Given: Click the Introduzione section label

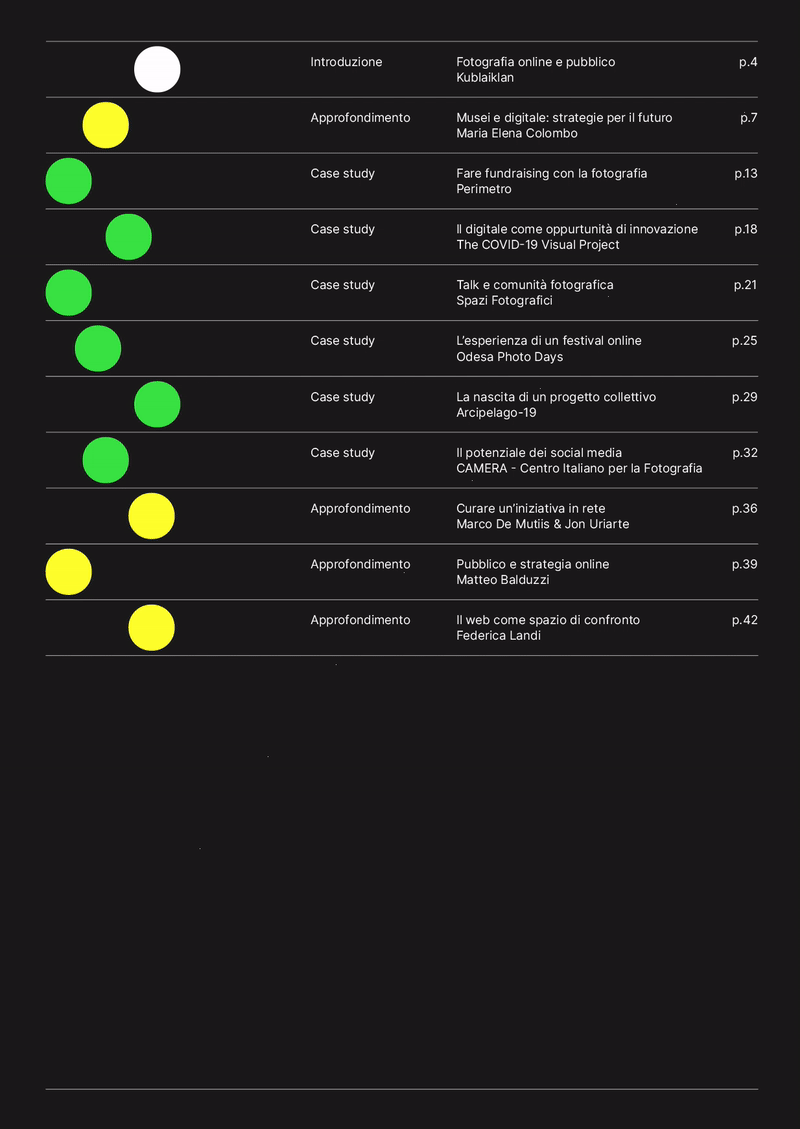Looking at the screenshot, I should (346, 62).
